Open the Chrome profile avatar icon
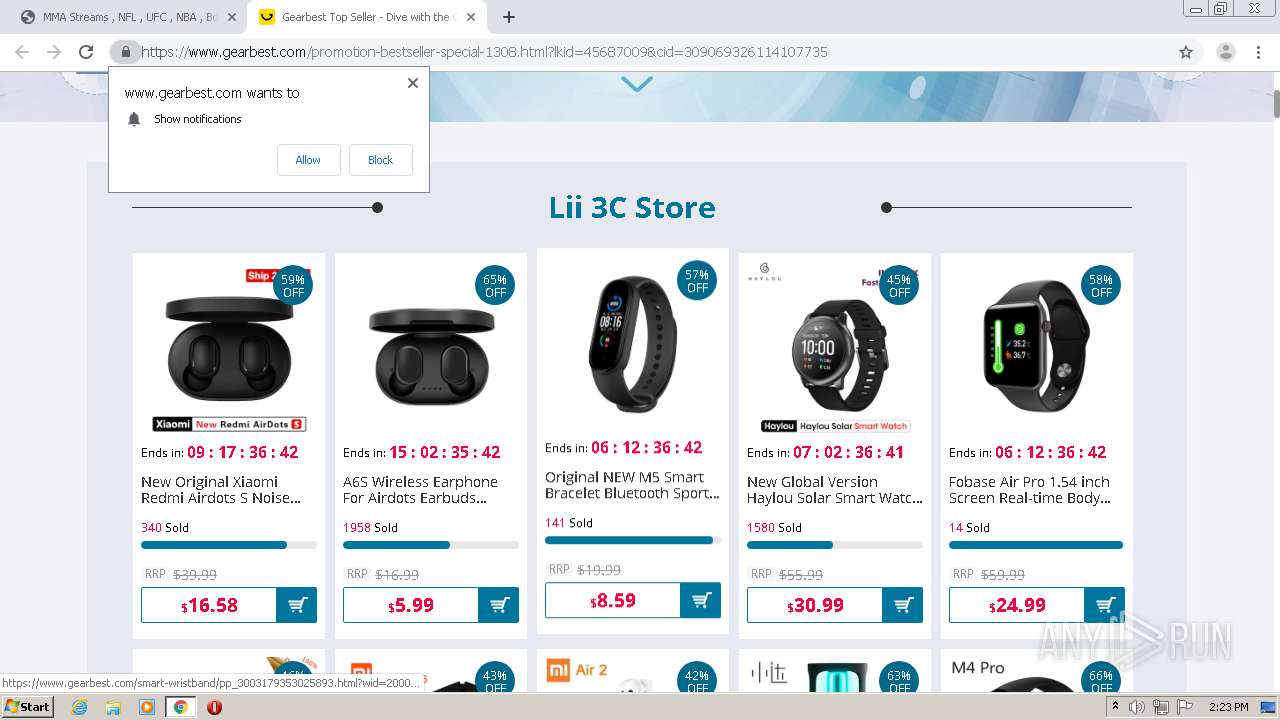This screenshot has width=1280, height=720. [x=1225, y=52]
